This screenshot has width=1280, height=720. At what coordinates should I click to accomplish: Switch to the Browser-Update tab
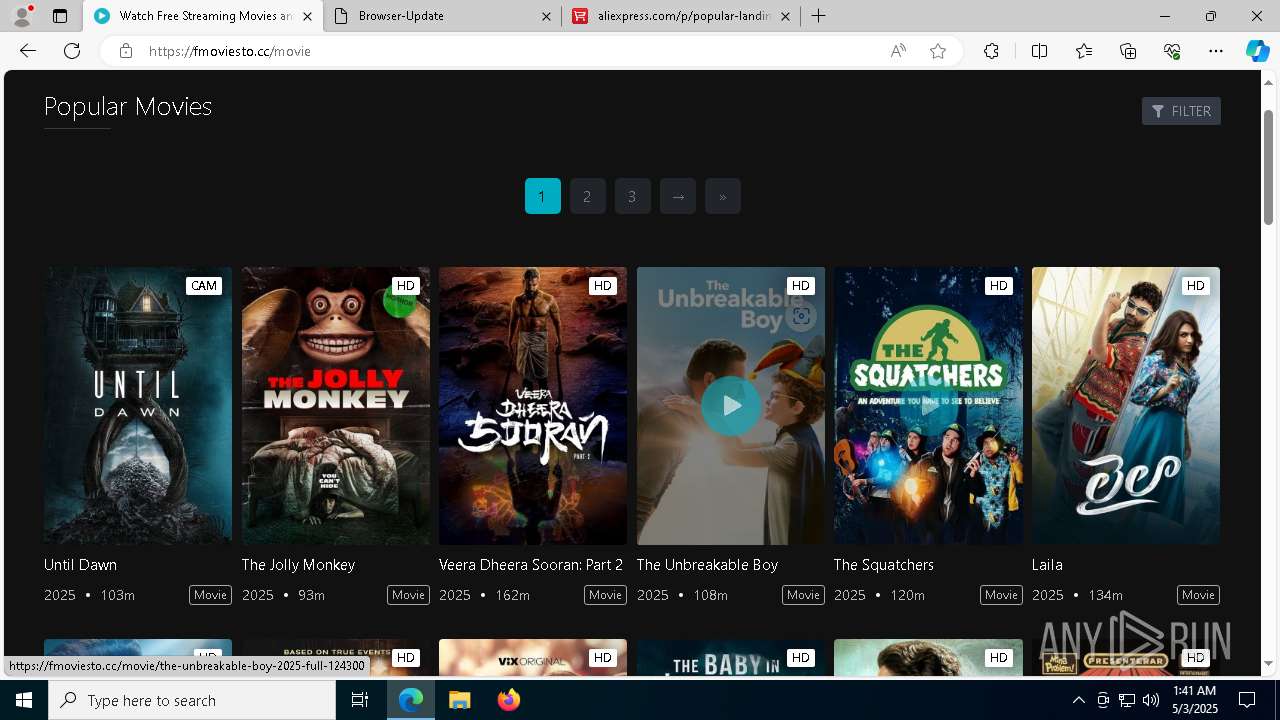click(x=441, y=16)
